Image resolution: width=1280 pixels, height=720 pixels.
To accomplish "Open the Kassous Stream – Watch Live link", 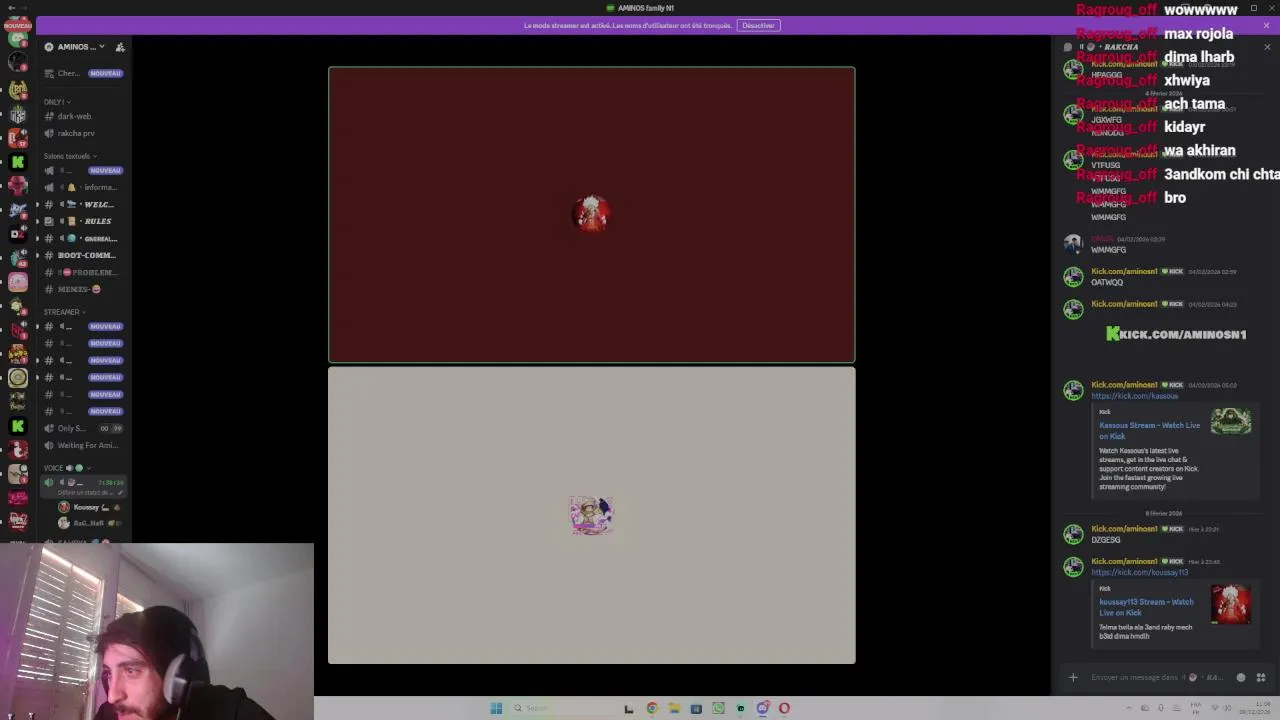I will coord(1149,431).
